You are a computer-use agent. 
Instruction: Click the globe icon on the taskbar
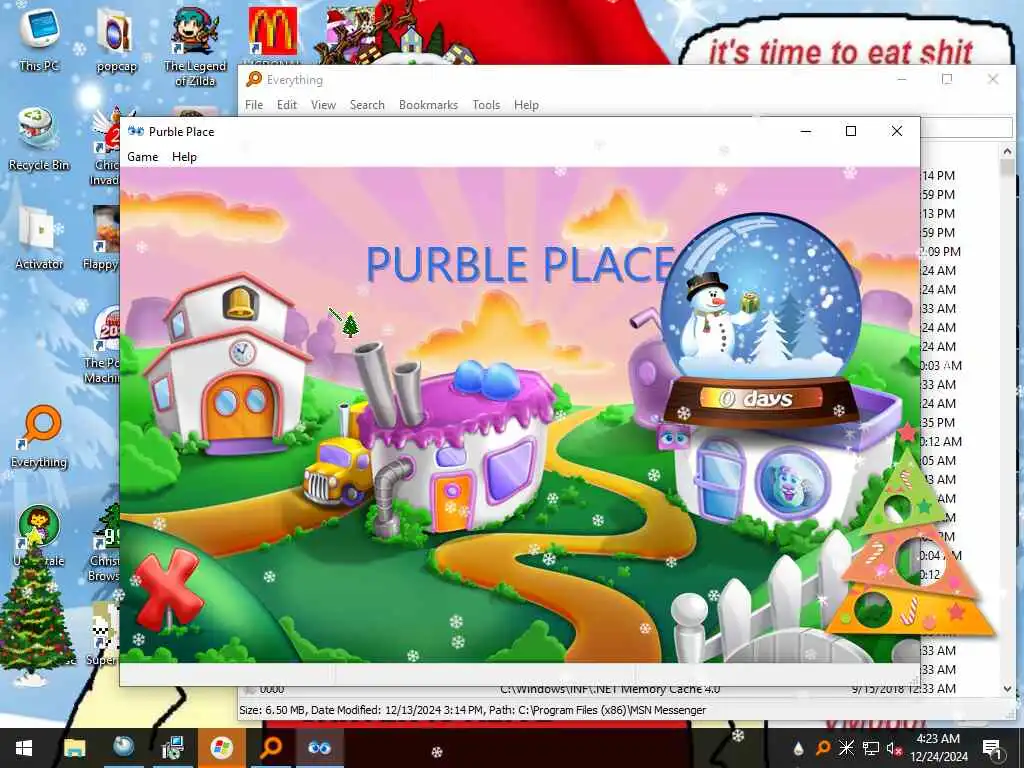tap(123, 748)
